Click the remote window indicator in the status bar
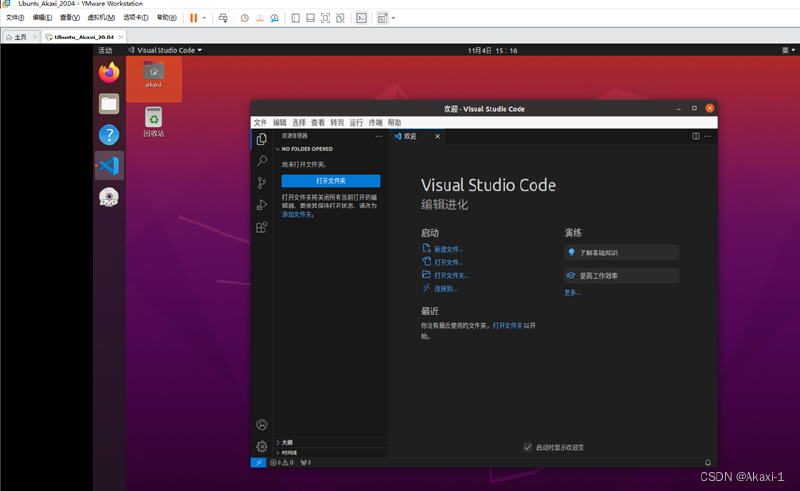Screen dimensions: 800x491 (258, 462)
